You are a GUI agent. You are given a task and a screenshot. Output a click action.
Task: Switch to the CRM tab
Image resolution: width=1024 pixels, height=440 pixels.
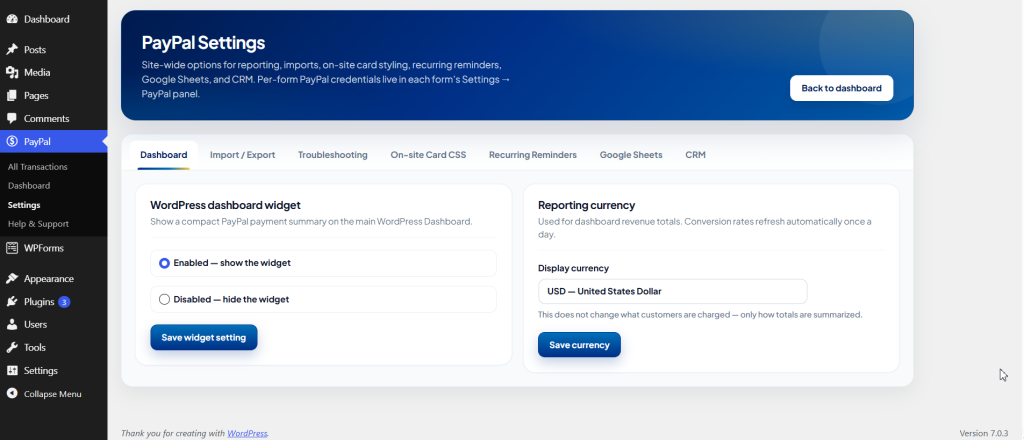pos(696,155)
